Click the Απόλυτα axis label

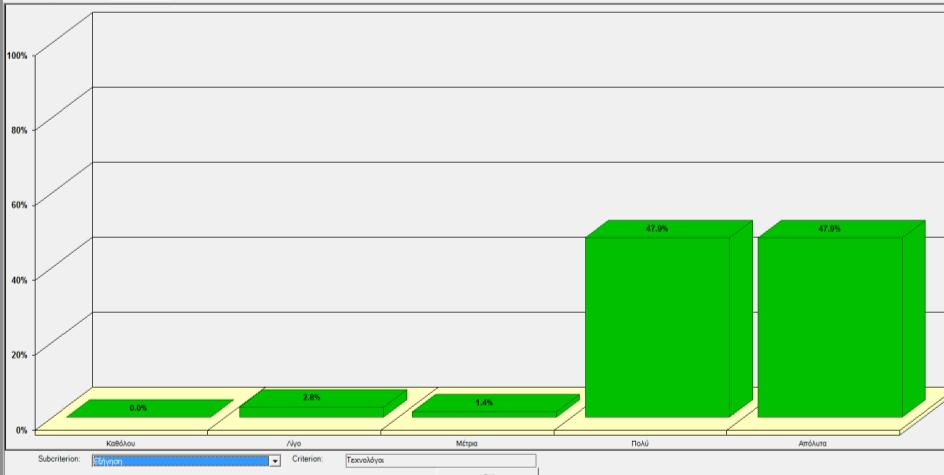click(x=813, y=443)
